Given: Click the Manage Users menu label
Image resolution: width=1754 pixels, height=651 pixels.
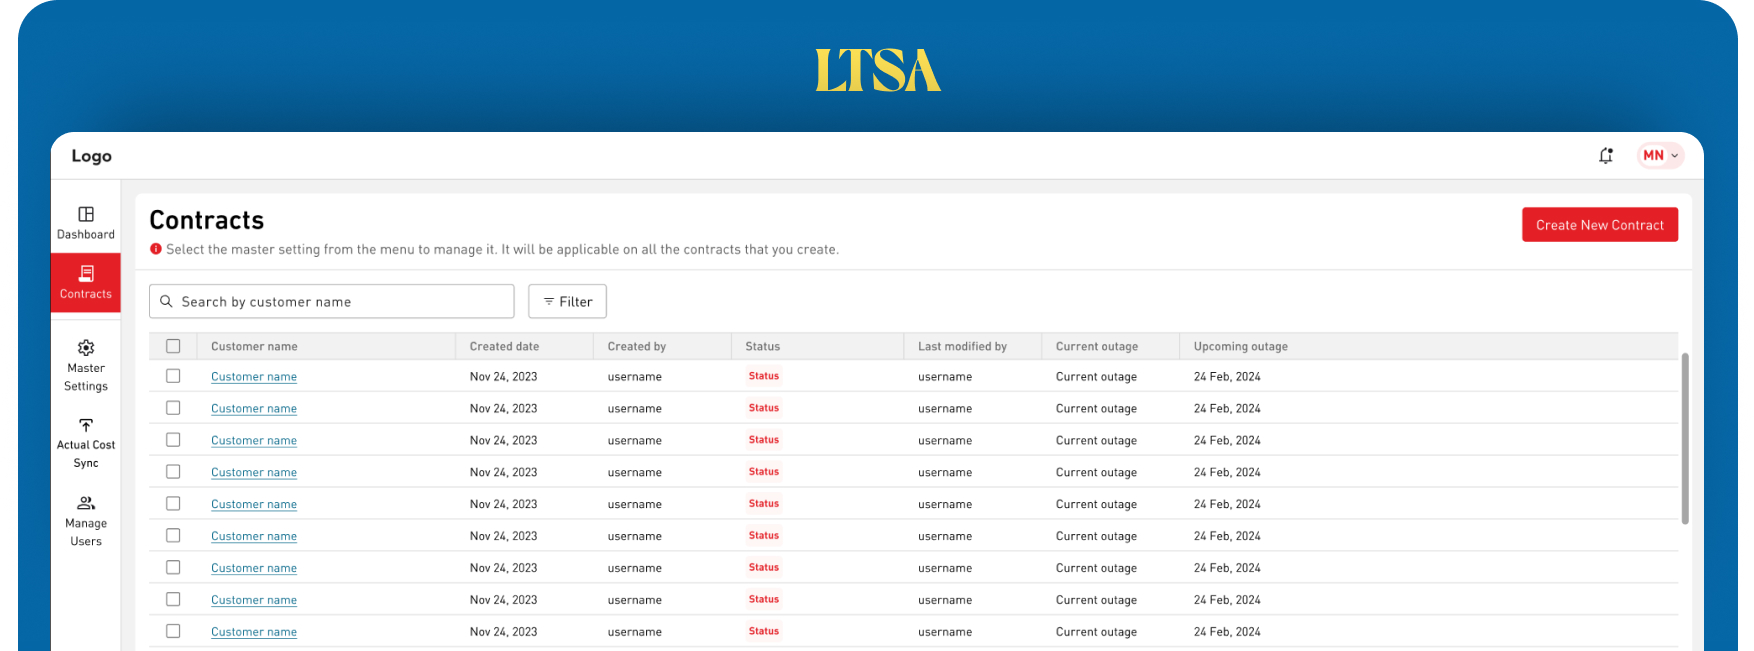Looking at the screenshot, I should [86, 532].
